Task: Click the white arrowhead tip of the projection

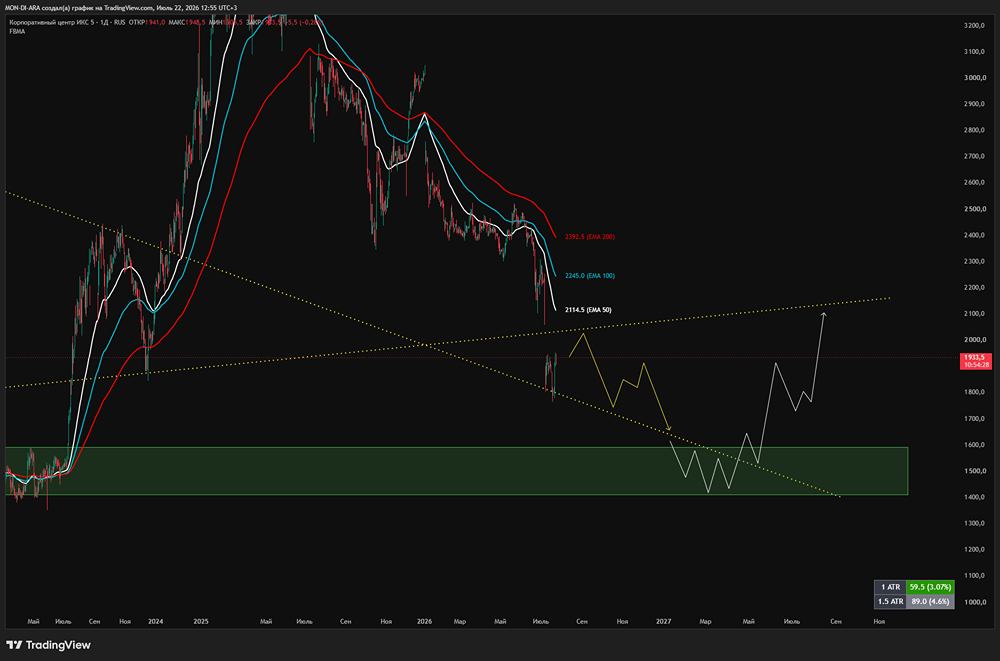Action: point(823,315)
